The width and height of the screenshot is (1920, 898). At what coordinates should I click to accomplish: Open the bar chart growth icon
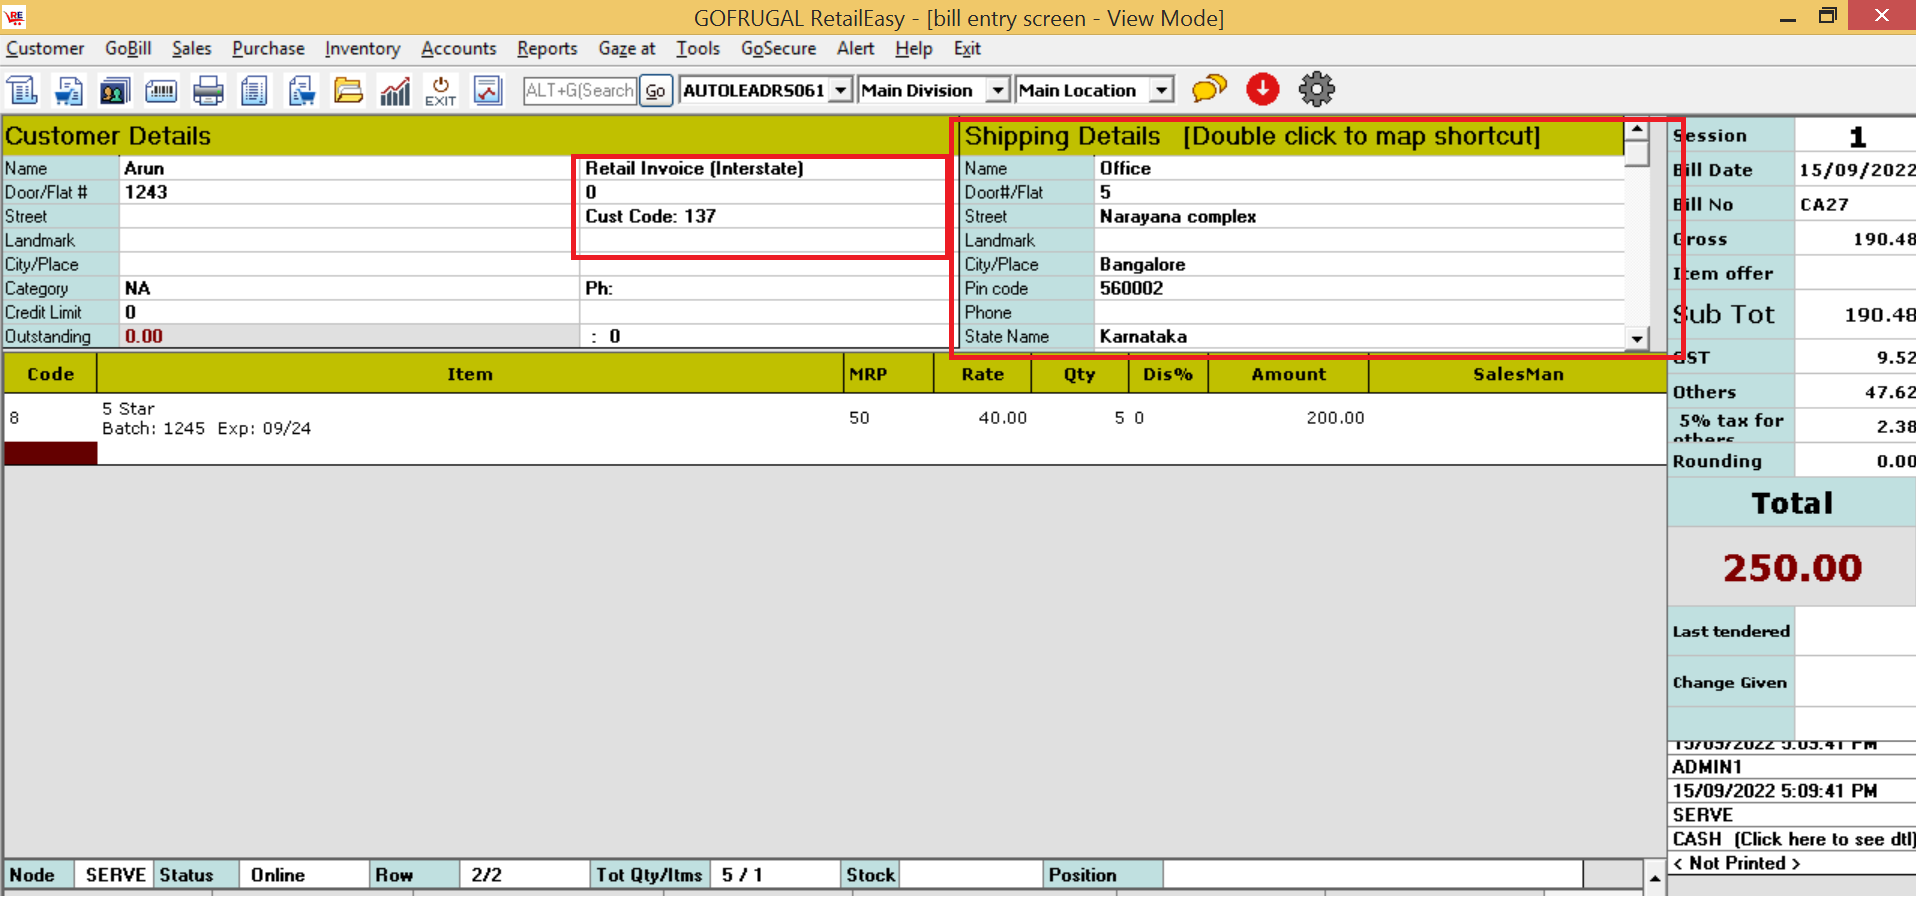[394, 90]
